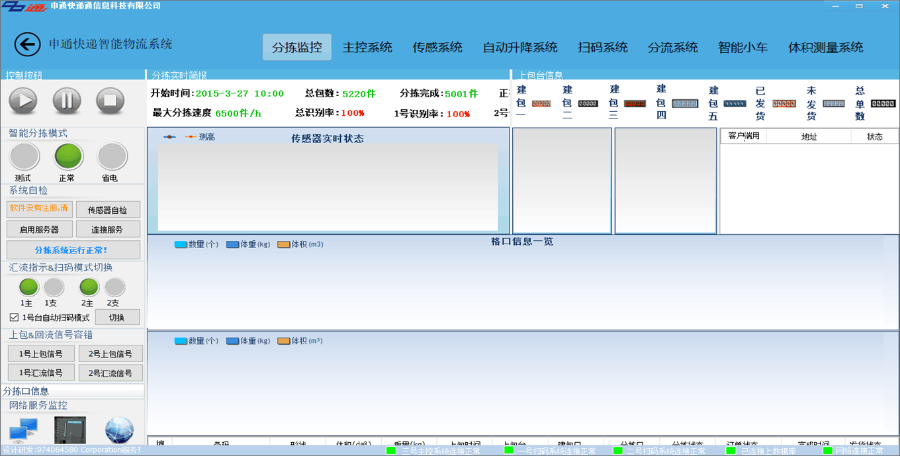Select 正常 green sorting mode

pos(68,157)
